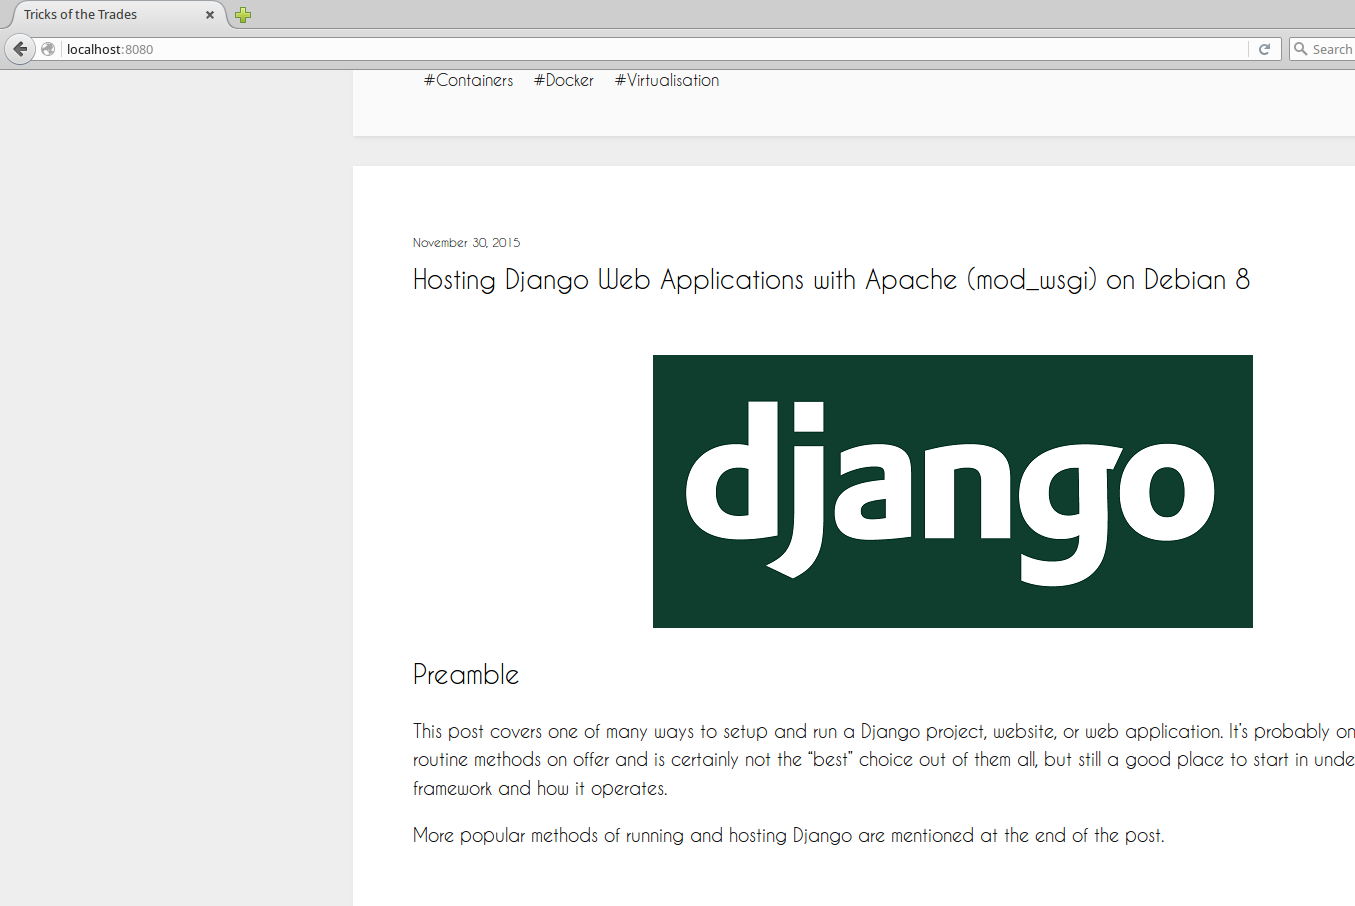Click the sentence 'More popular methods of running'
This screenshot has width=1355, height=906.
(x=788, y=836)
